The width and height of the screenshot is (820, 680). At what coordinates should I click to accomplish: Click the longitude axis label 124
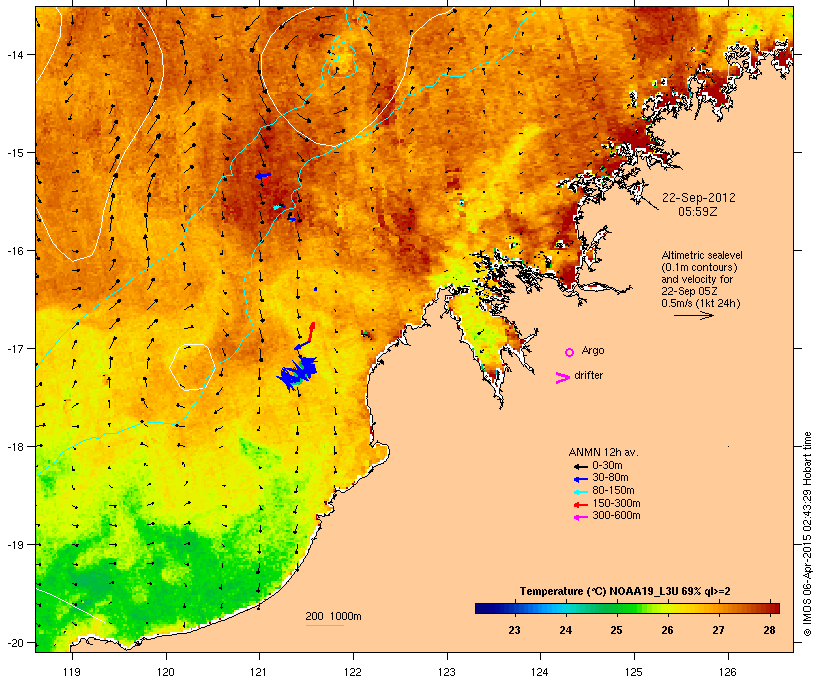pos(540,672)
